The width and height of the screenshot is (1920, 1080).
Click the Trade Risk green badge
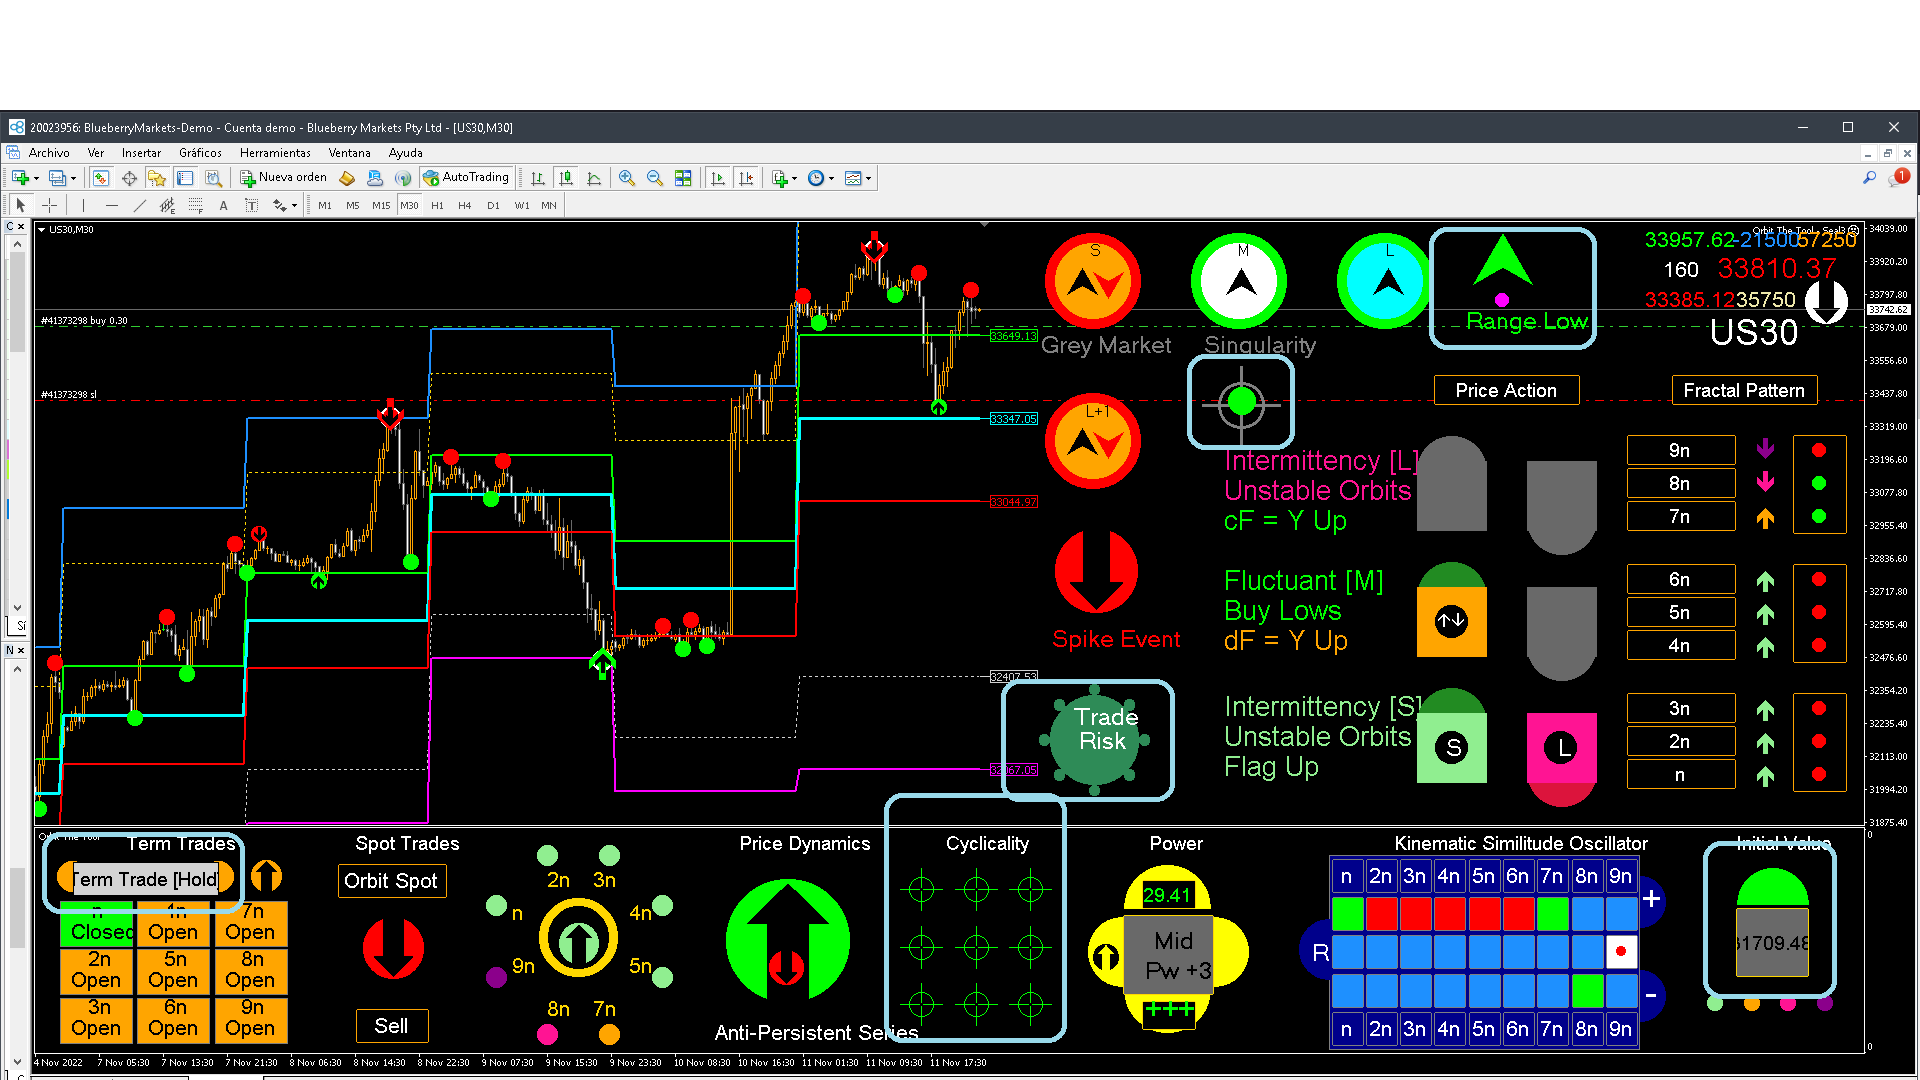click(x=1094, y=740)
